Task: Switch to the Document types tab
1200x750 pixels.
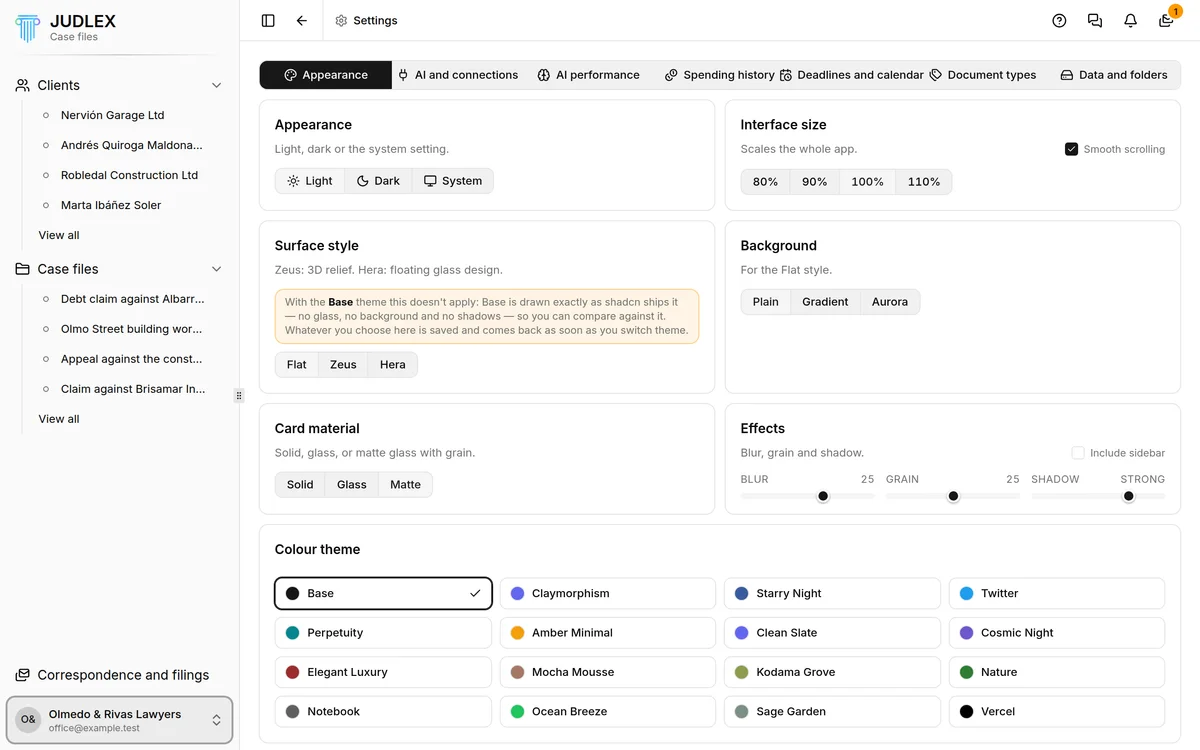Action: (x=982, y=75)
